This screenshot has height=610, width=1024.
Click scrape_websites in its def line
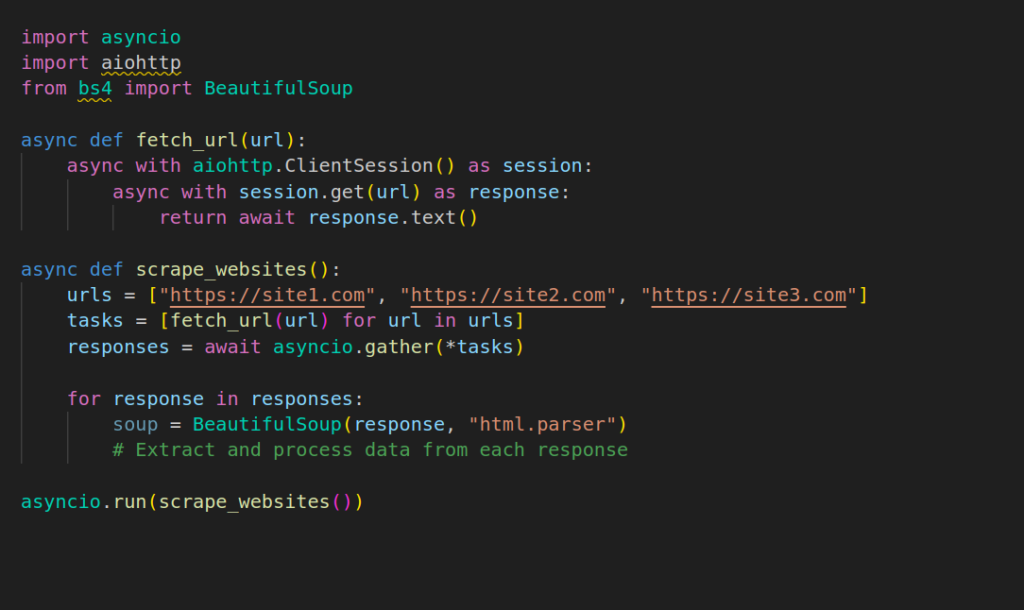coord(221,270)
